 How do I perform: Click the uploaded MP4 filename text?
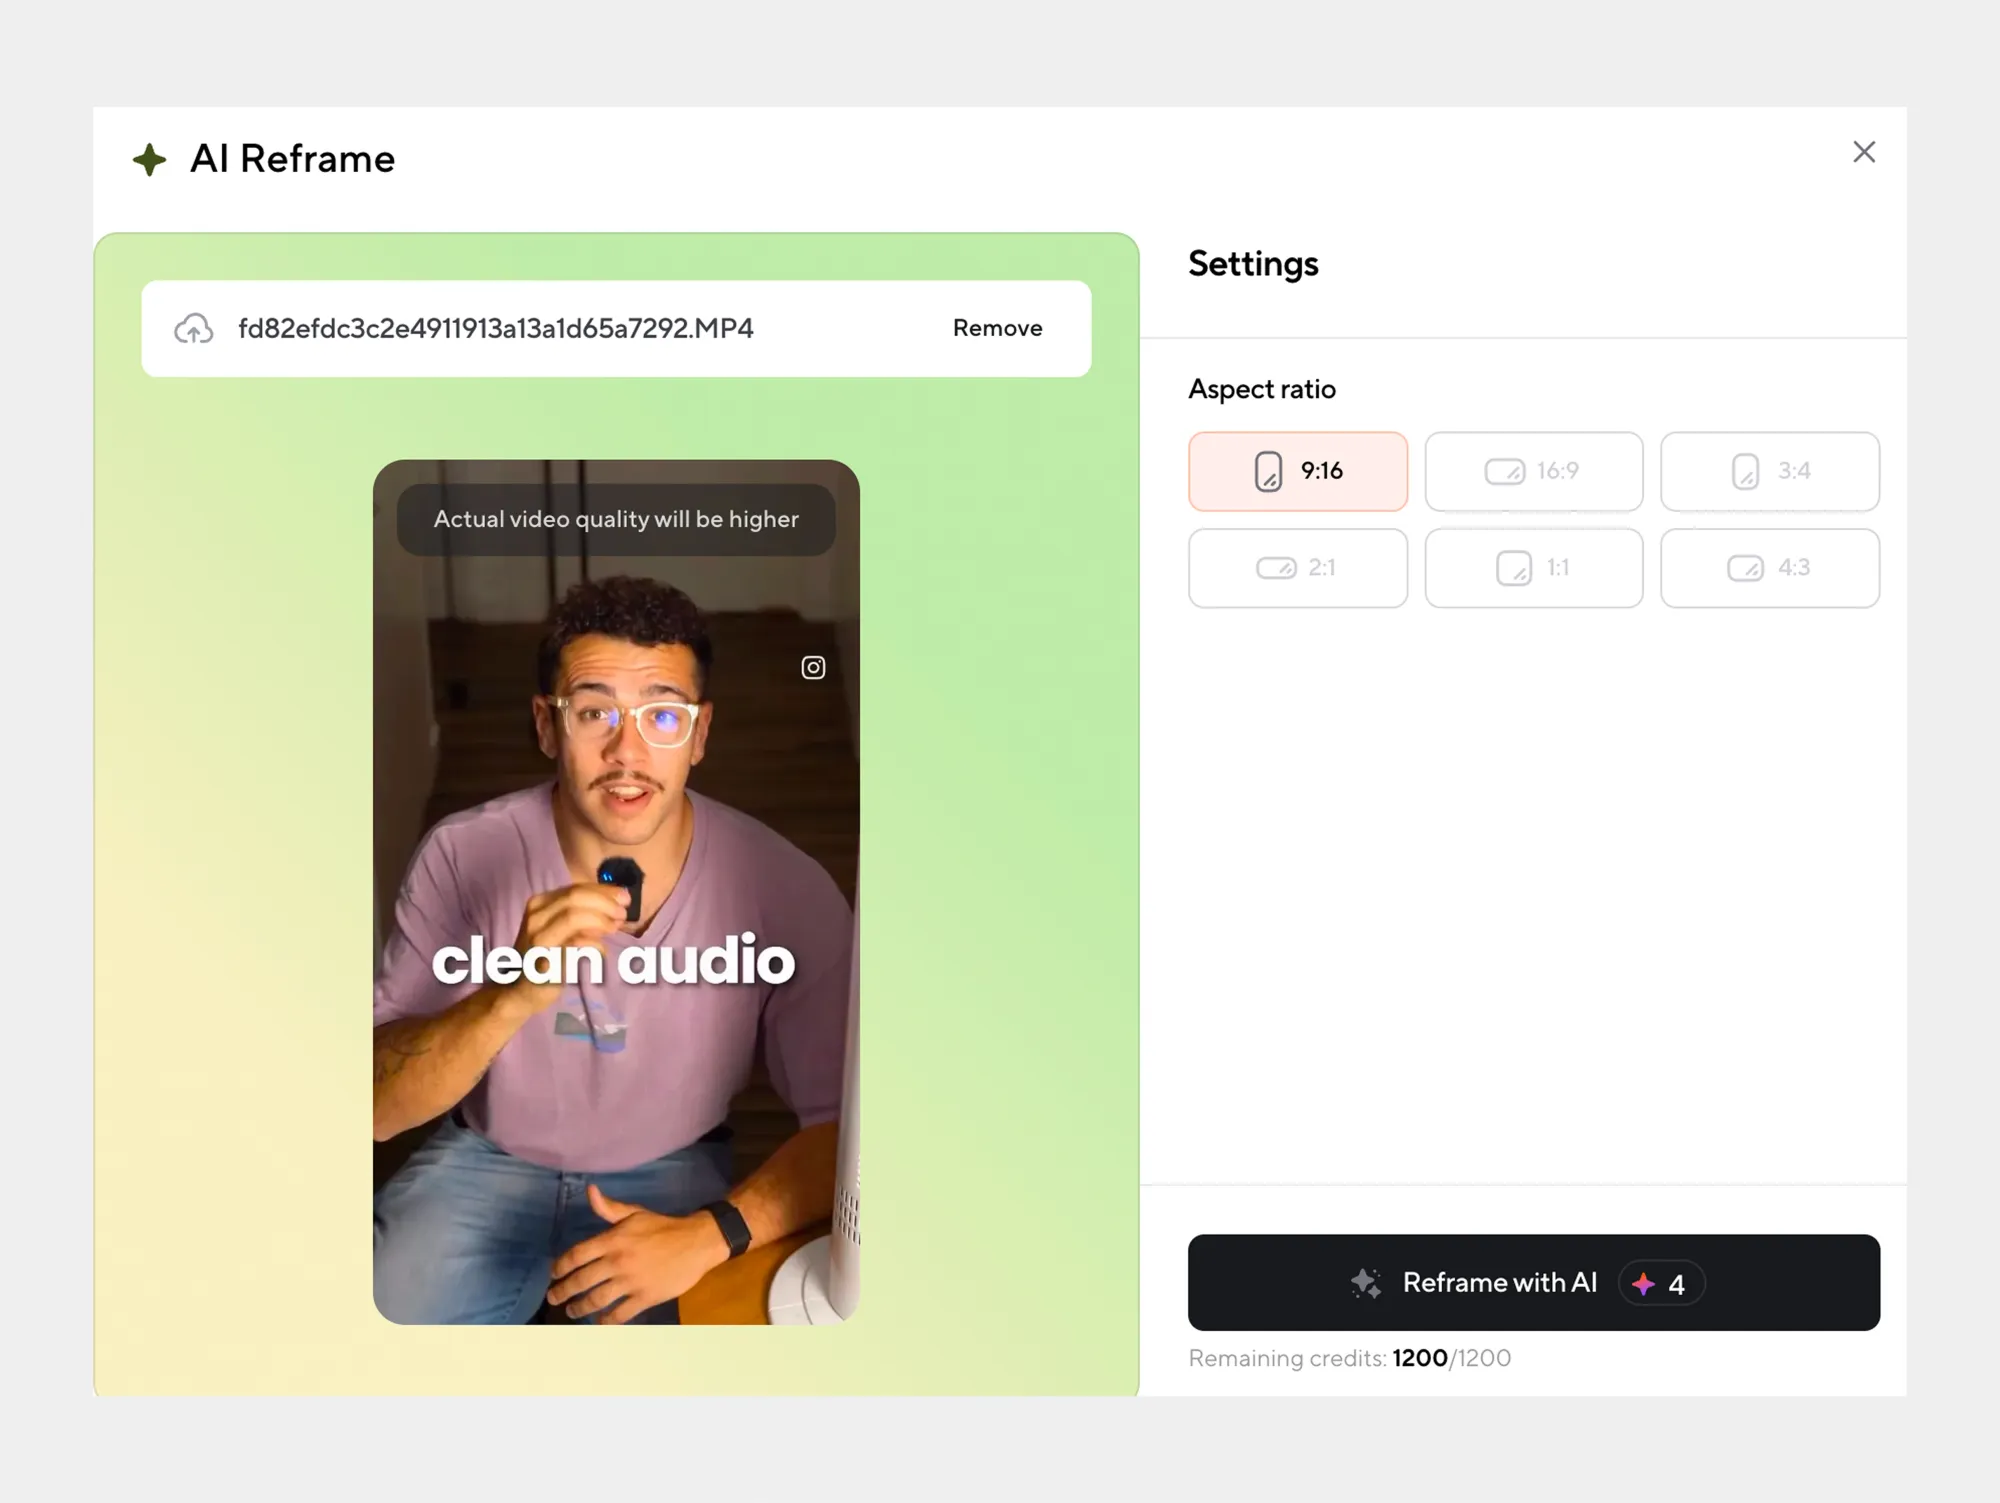coord(495,329)
